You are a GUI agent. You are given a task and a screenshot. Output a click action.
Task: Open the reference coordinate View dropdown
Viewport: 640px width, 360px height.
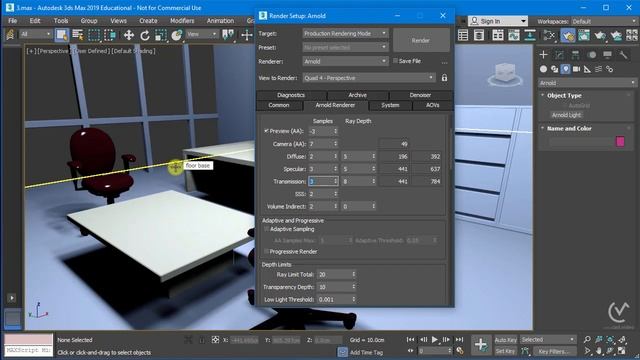coord(202,34)
